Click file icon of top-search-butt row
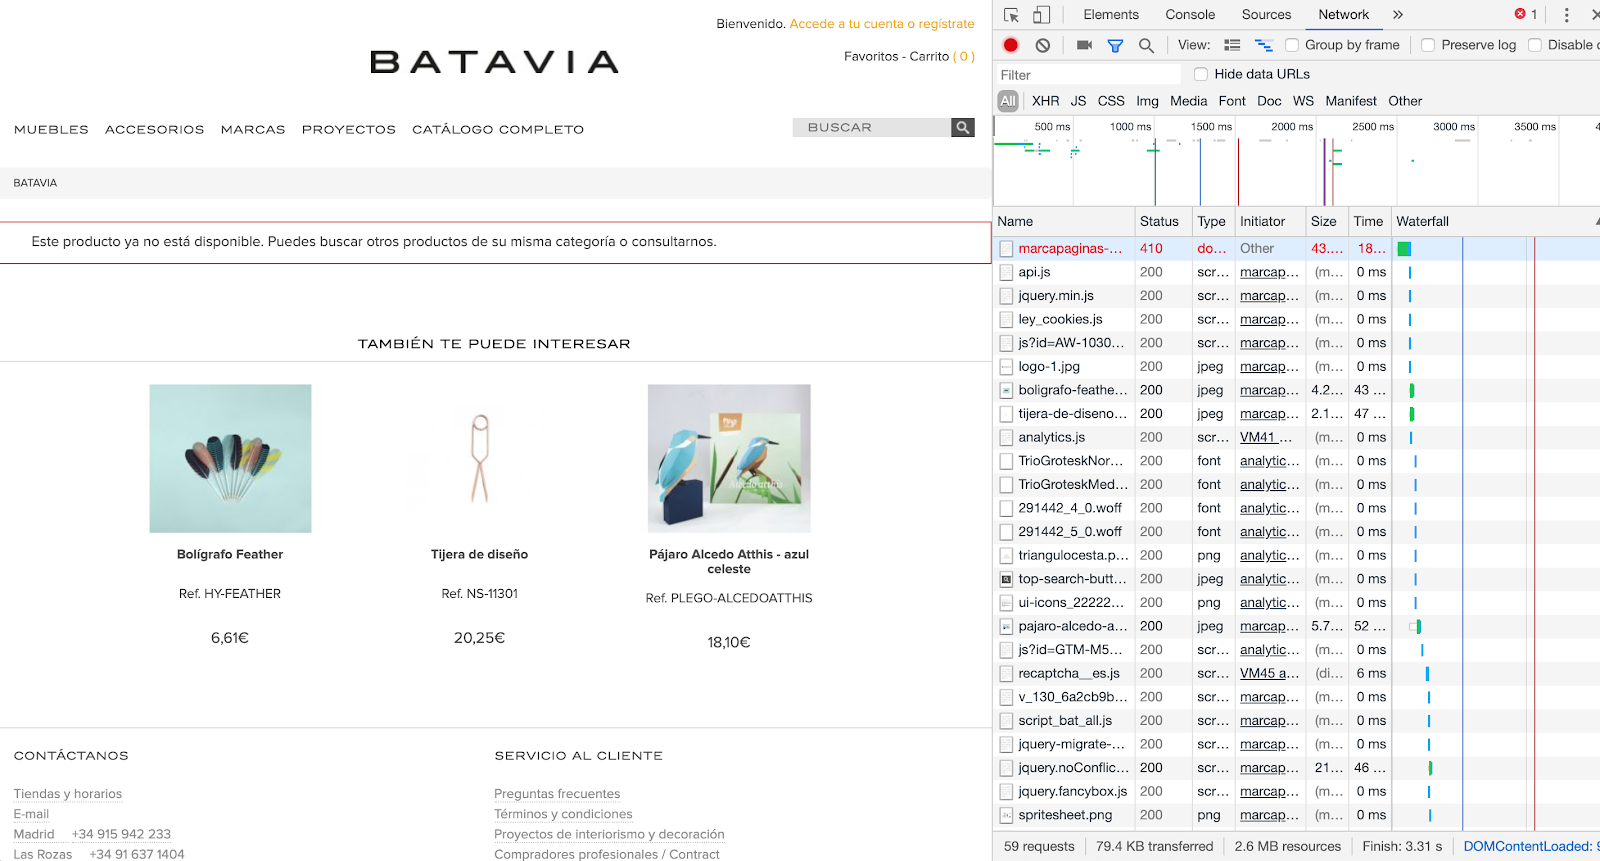 pyautogui.click(x=1006, y=580)
